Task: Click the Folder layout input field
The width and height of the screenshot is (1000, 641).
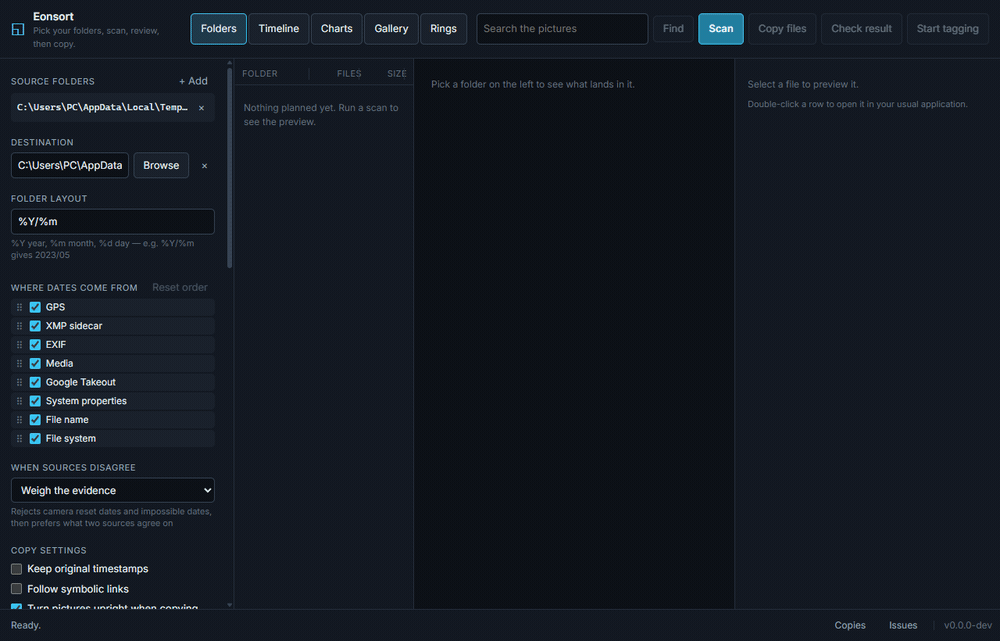Action: point(113,222)
